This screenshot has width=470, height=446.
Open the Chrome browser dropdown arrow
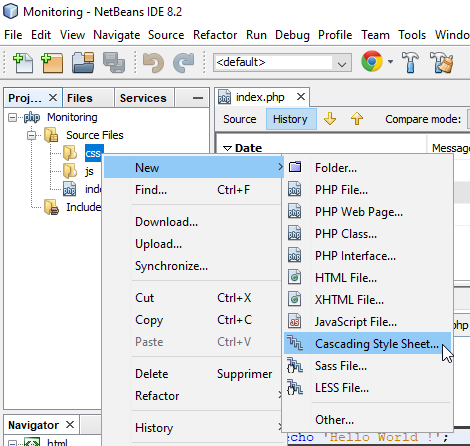pyautogui.click(x=390, y=62)
